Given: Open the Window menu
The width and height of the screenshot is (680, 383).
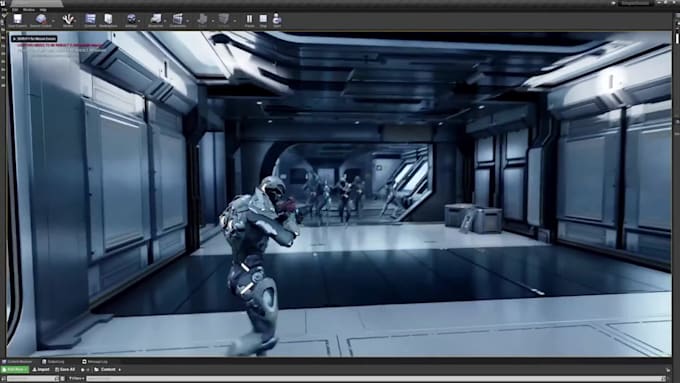Looking at the screenshot, I should point(29,9).
